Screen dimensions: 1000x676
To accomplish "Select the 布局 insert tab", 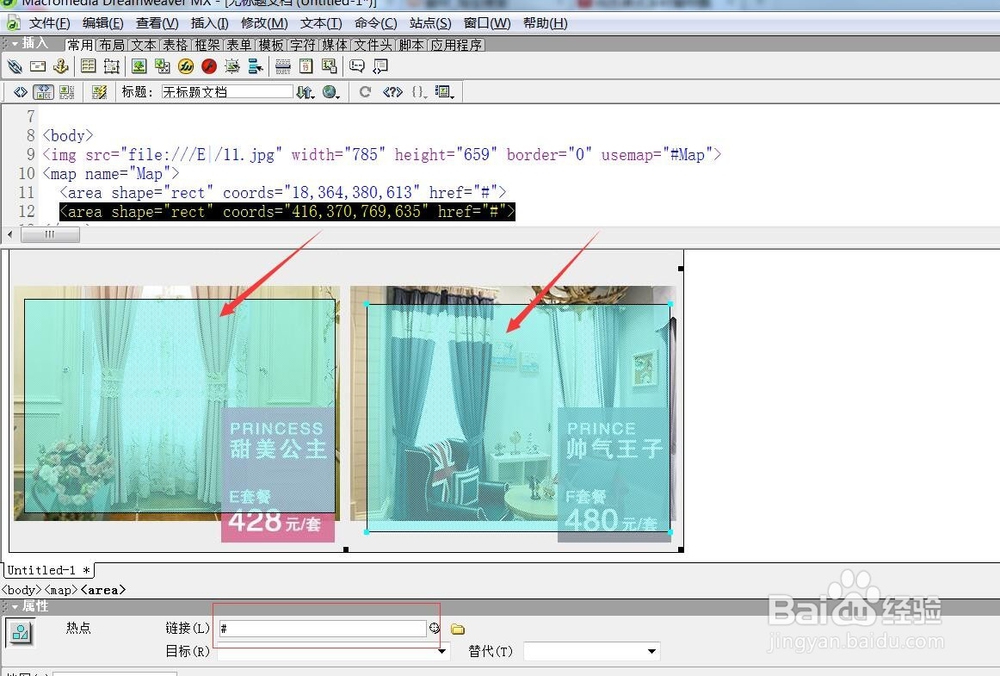I will (112, 45).
